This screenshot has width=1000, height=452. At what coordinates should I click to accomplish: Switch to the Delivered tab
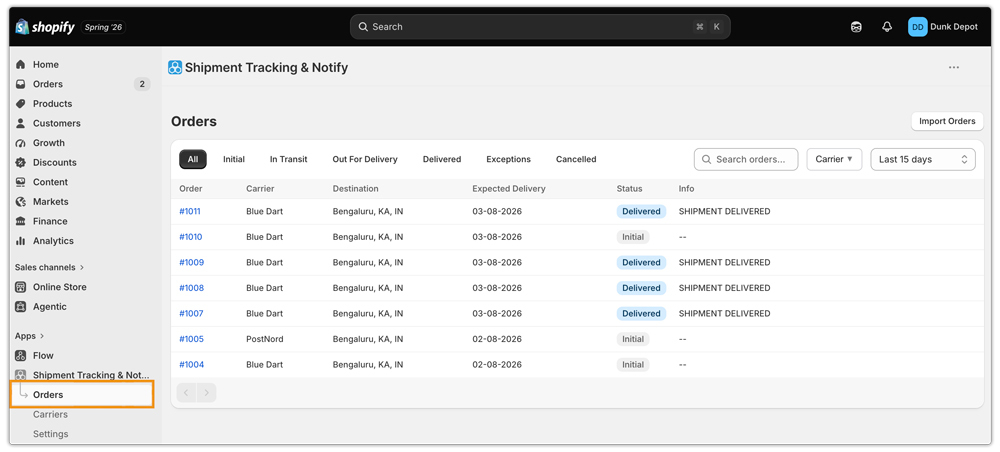coord(442,159)
